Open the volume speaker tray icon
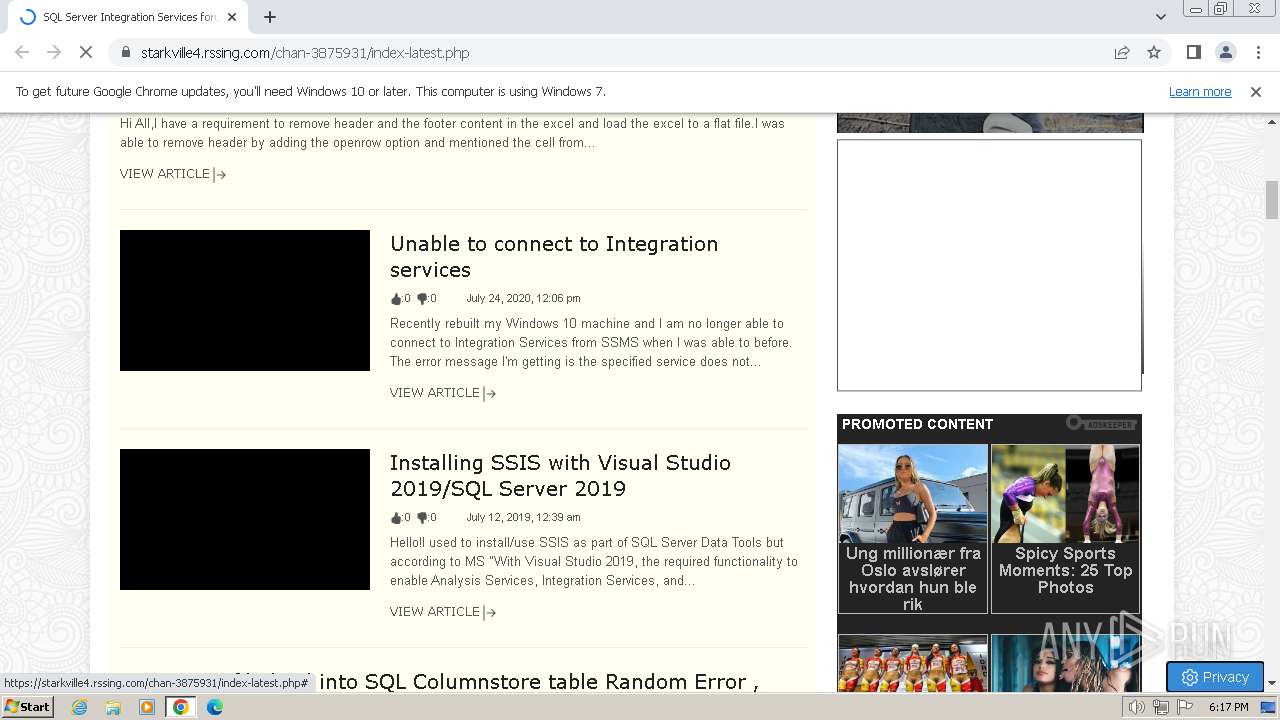The image size is (1280, 720). 1137,707
